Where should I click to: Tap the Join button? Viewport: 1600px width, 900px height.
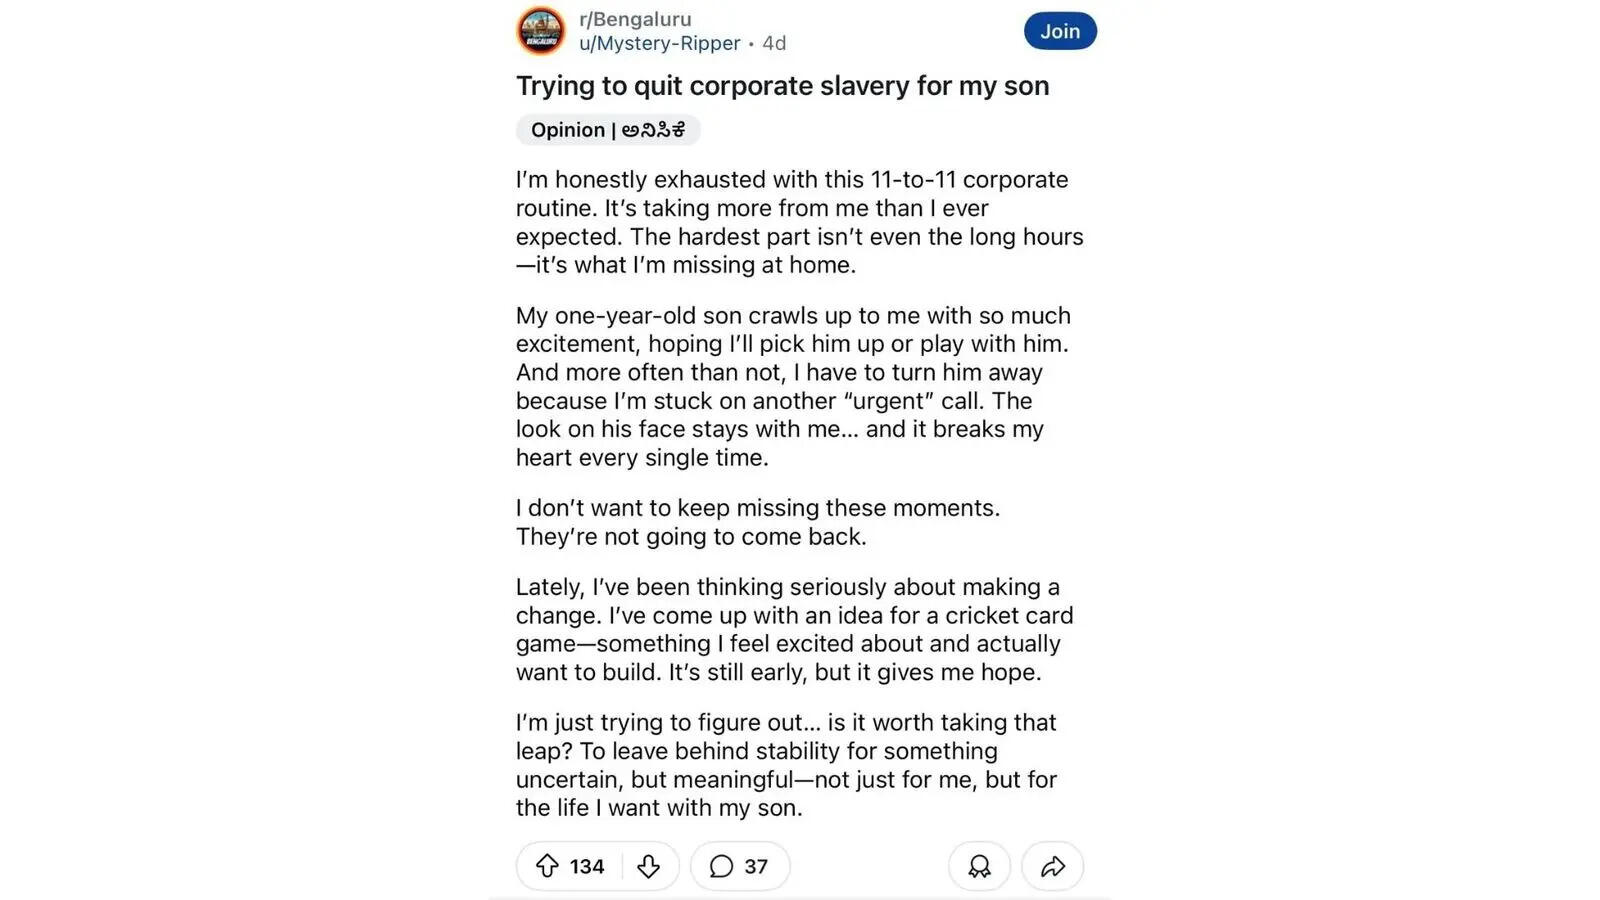[1059, 31]
